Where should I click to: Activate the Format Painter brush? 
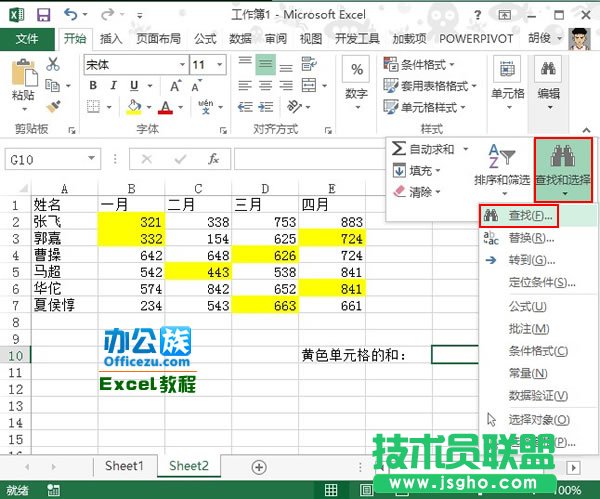click(53, 106)
